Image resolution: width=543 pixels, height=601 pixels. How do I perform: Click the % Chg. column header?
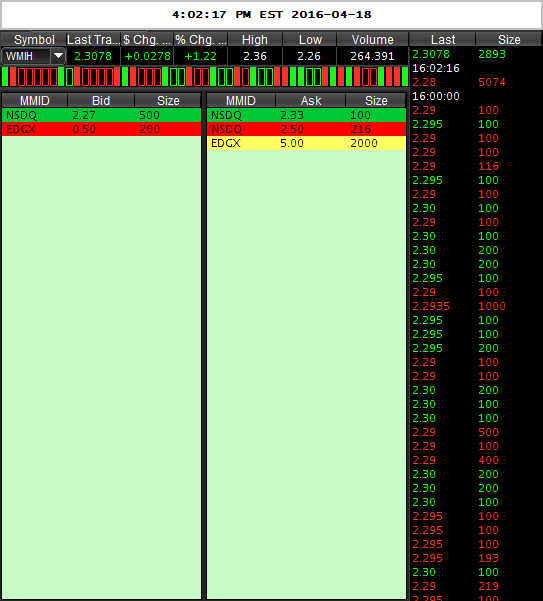pyautogui.click(x=201, y=39)
